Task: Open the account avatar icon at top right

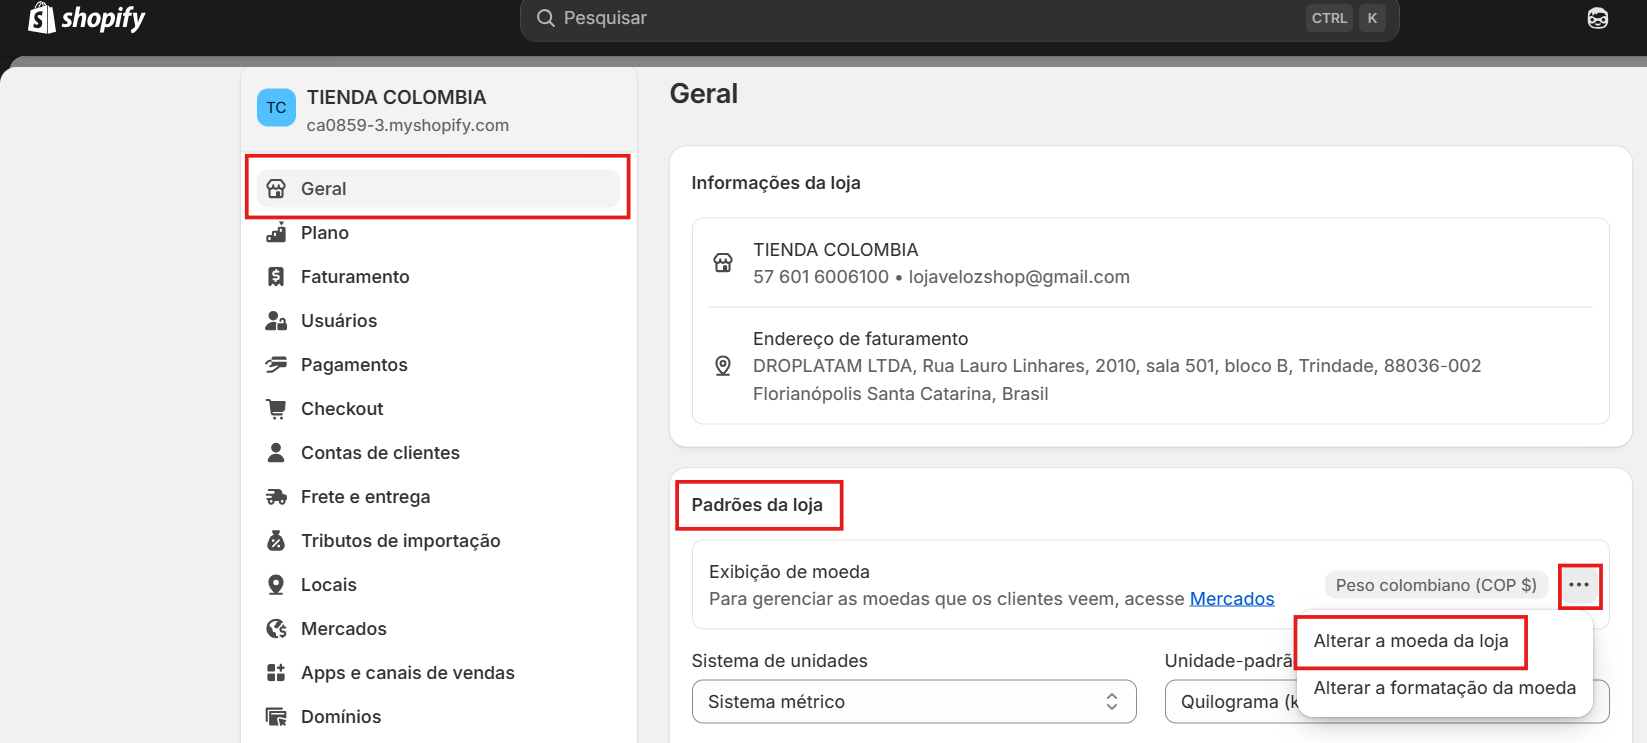Action: coord(1597,18)
